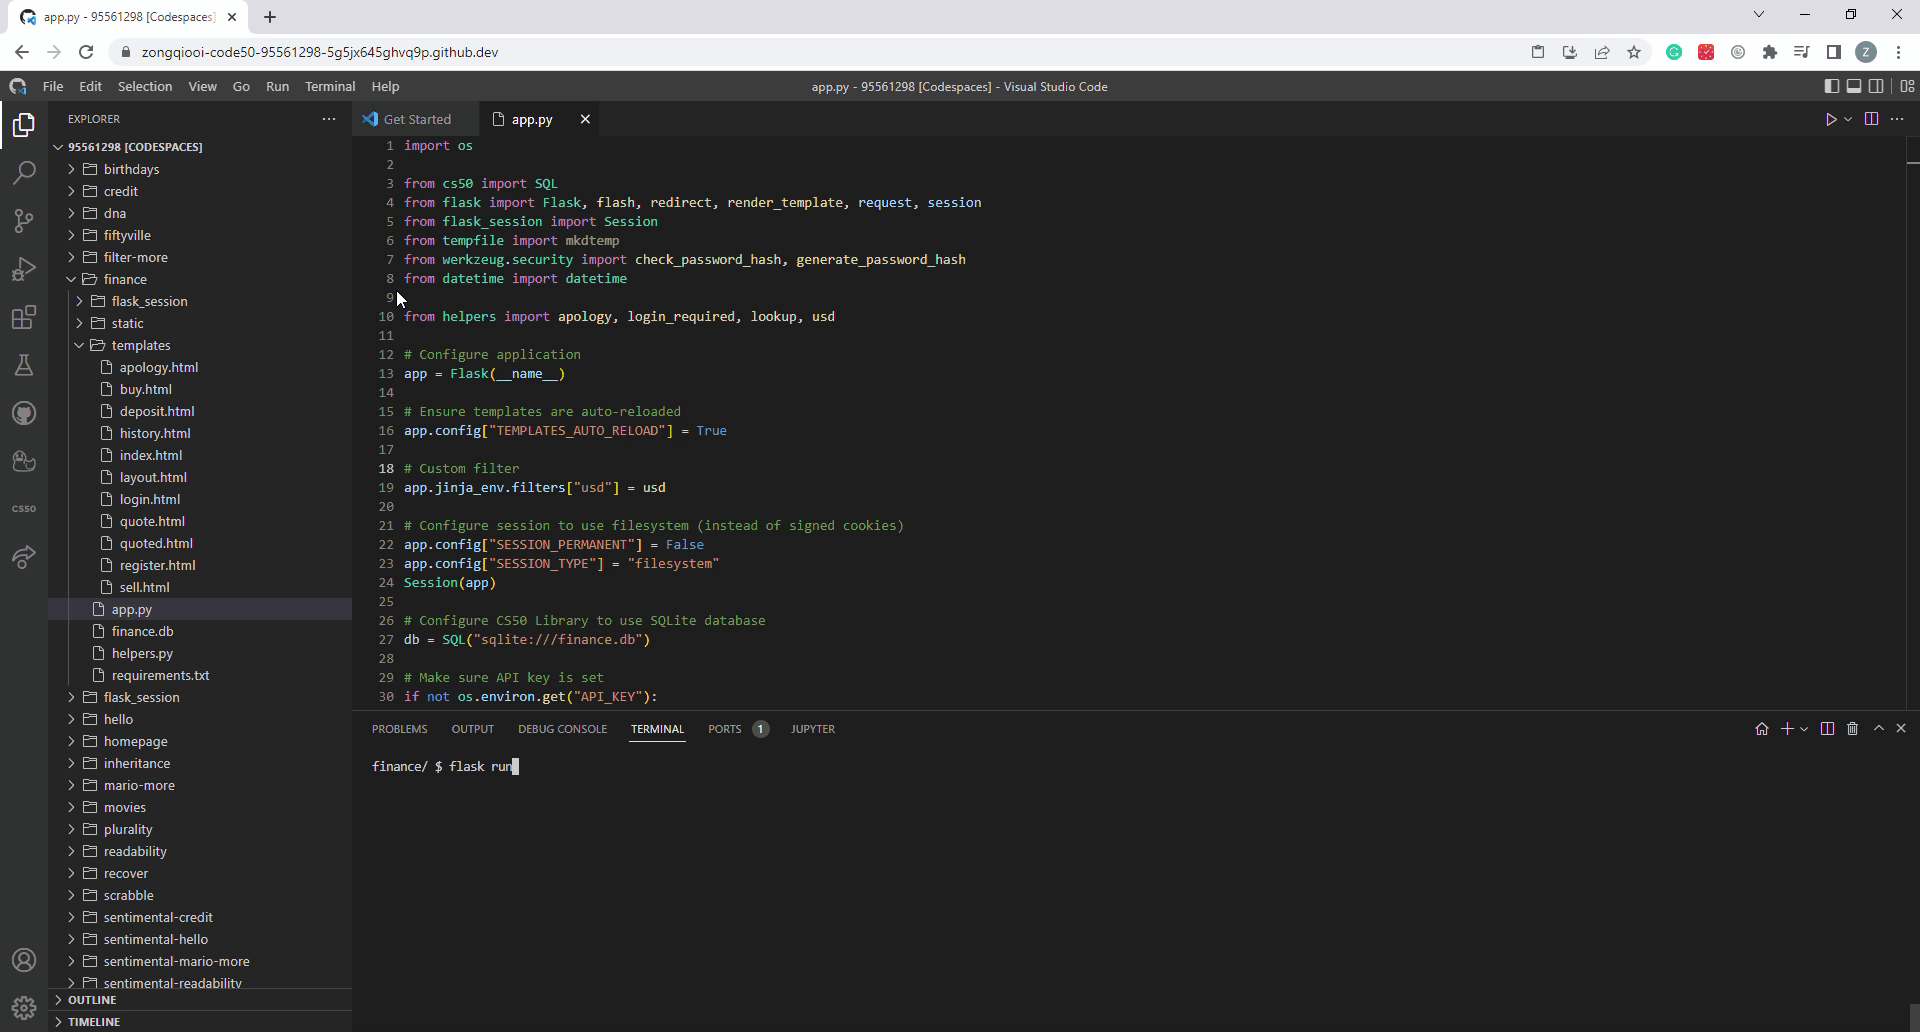
Task: Open the GitHub view in activity bar
Action: click(x=24, y=413)
